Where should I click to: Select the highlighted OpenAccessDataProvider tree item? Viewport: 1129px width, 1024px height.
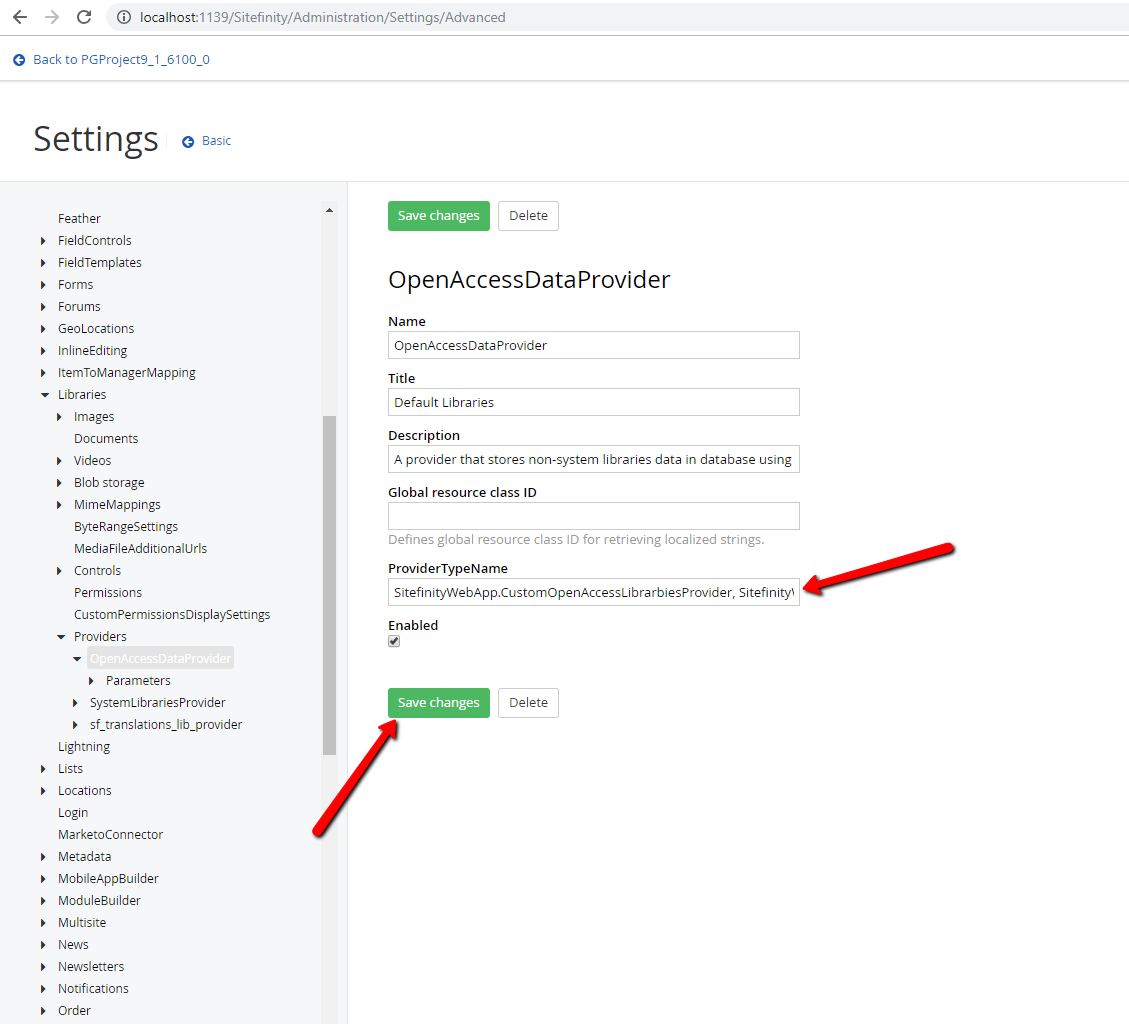(161, 658)
